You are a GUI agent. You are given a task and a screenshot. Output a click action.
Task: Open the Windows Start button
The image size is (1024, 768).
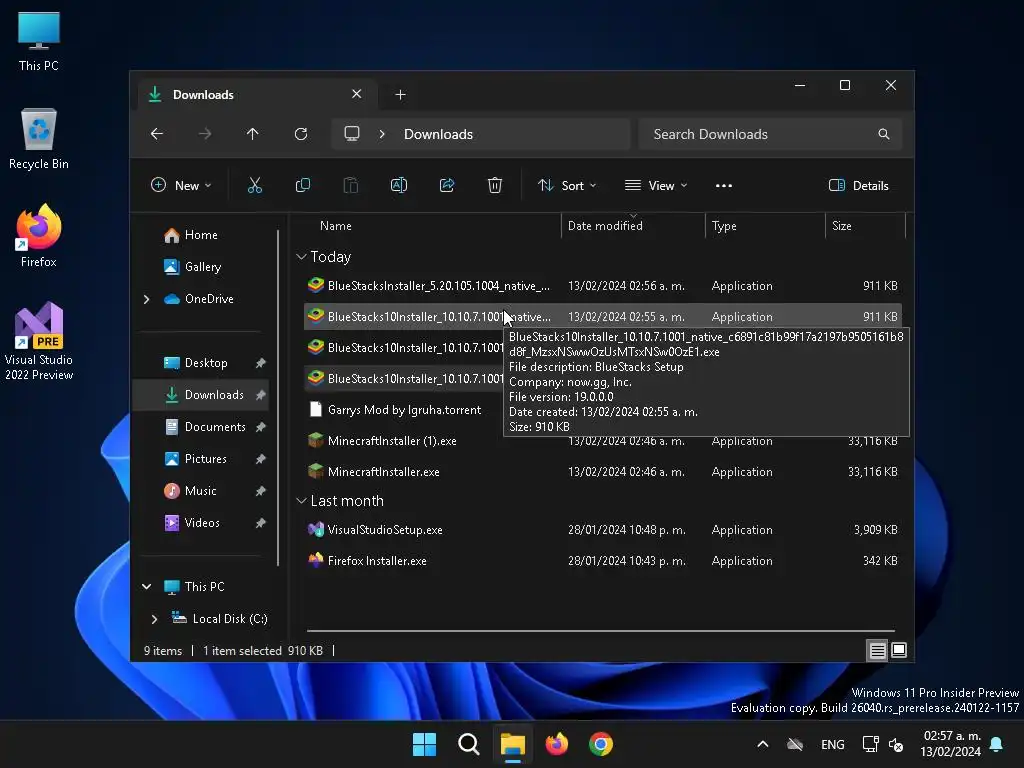[x=424, y=744]
